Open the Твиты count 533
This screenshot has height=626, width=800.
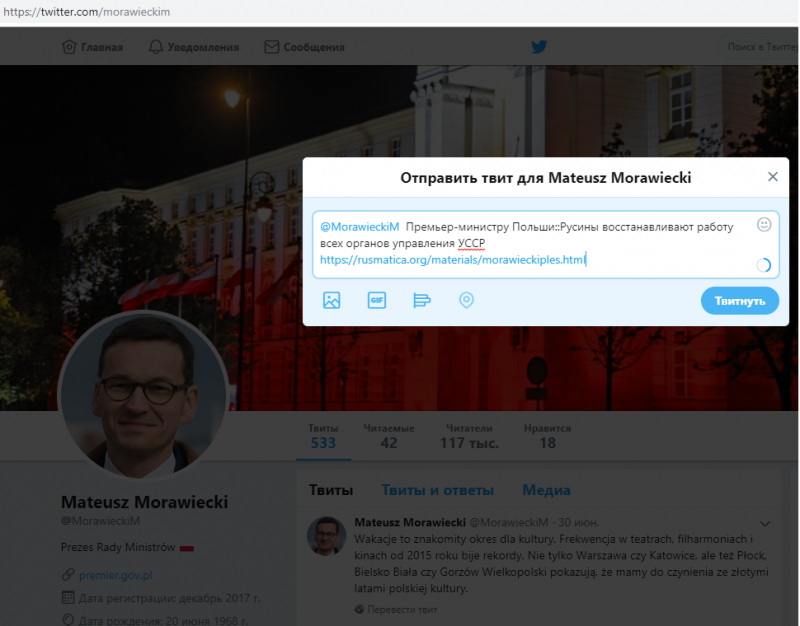tap(323, 437)
